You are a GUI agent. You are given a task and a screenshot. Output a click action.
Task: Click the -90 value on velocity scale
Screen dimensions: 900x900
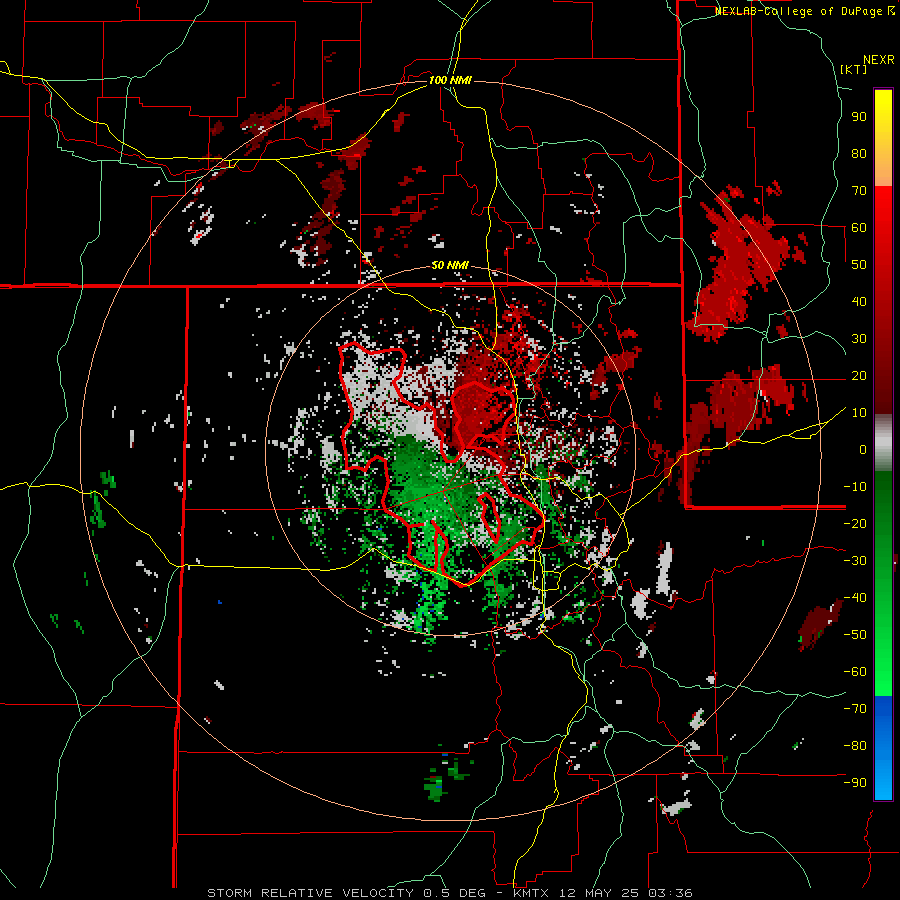[x=855, y=783]
